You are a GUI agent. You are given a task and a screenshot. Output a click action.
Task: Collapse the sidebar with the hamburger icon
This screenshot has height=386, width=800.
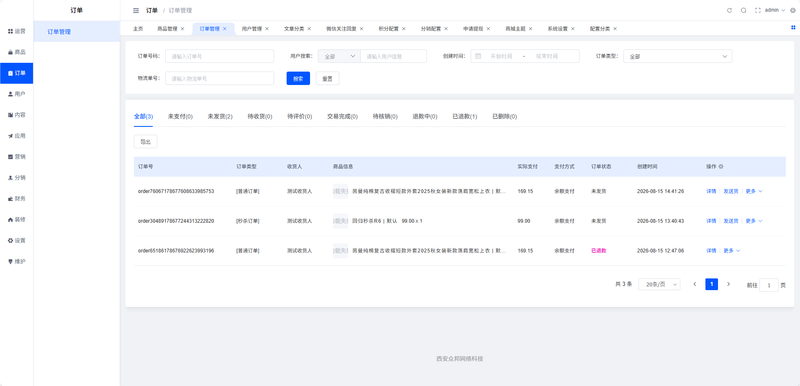136,10
